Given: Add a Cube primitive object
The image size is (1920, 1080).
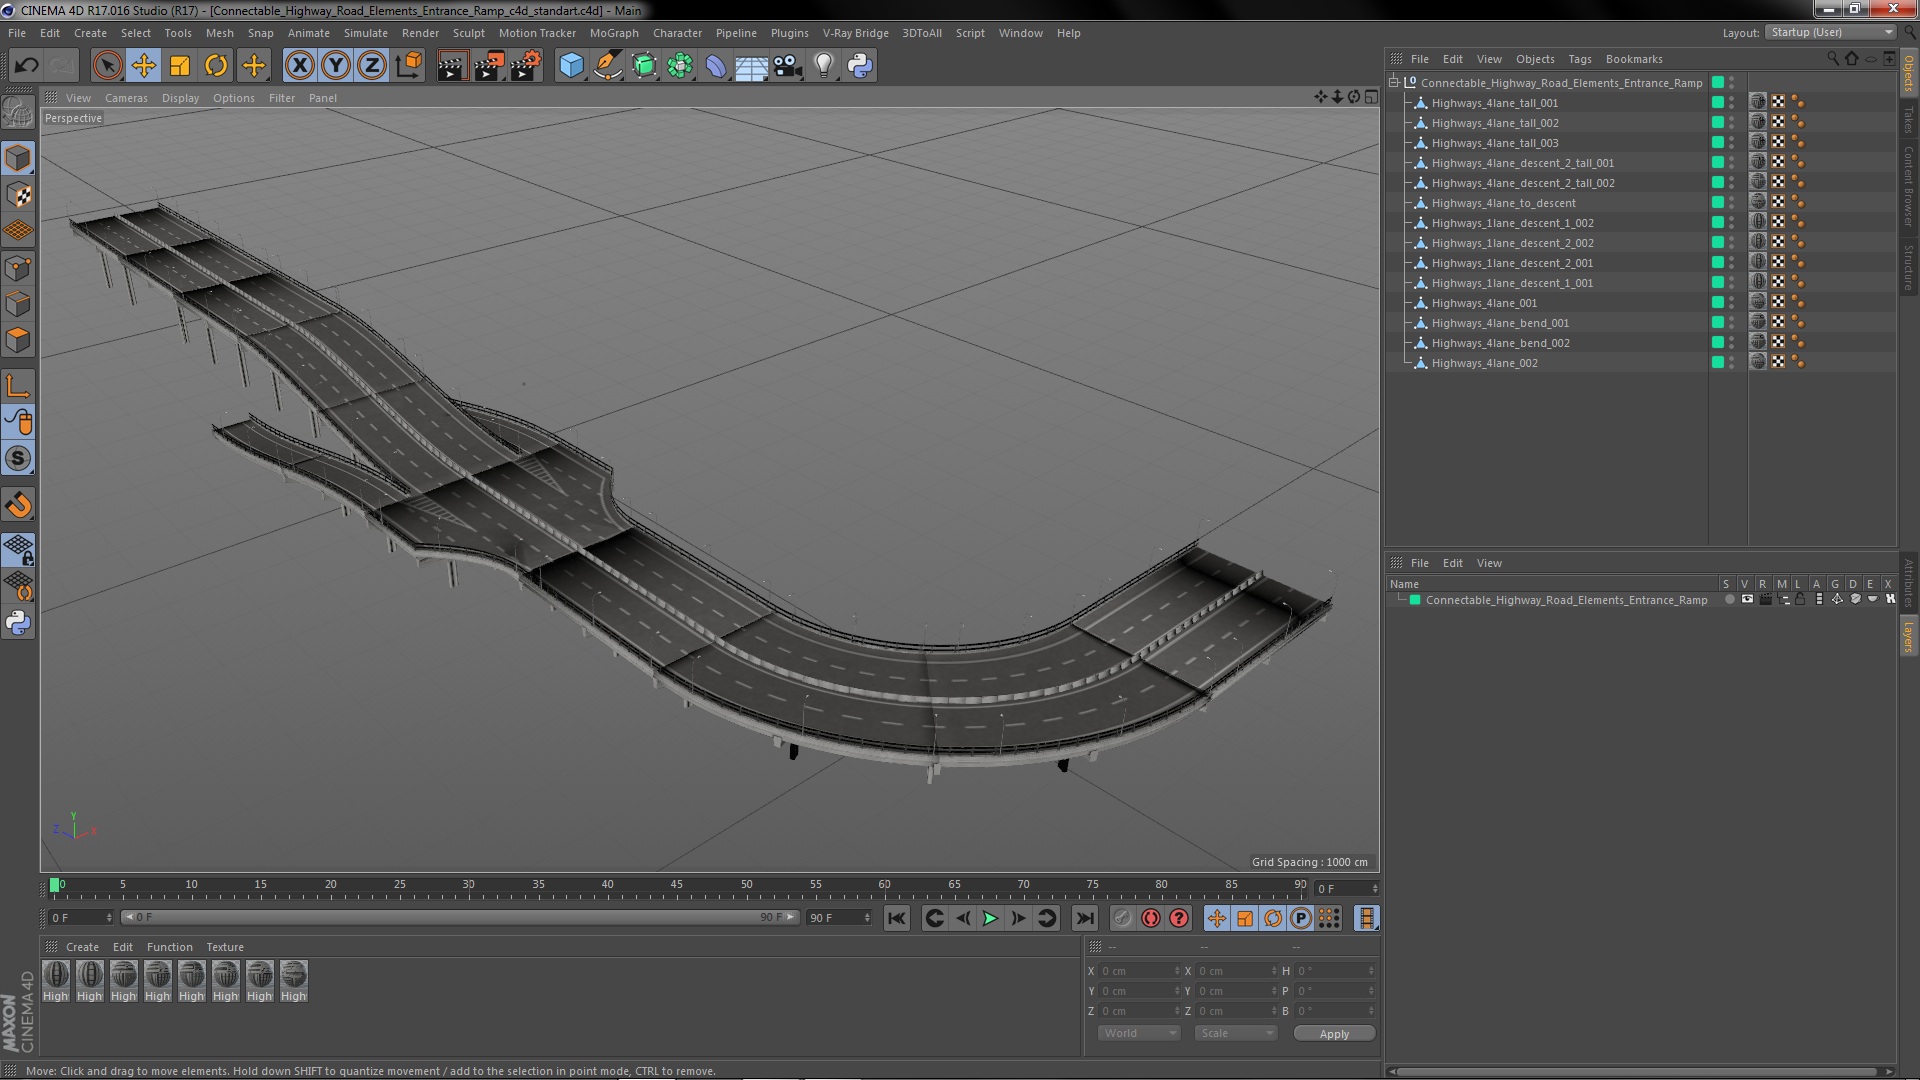Looking at the screenshot, I should tap(571, 66).
